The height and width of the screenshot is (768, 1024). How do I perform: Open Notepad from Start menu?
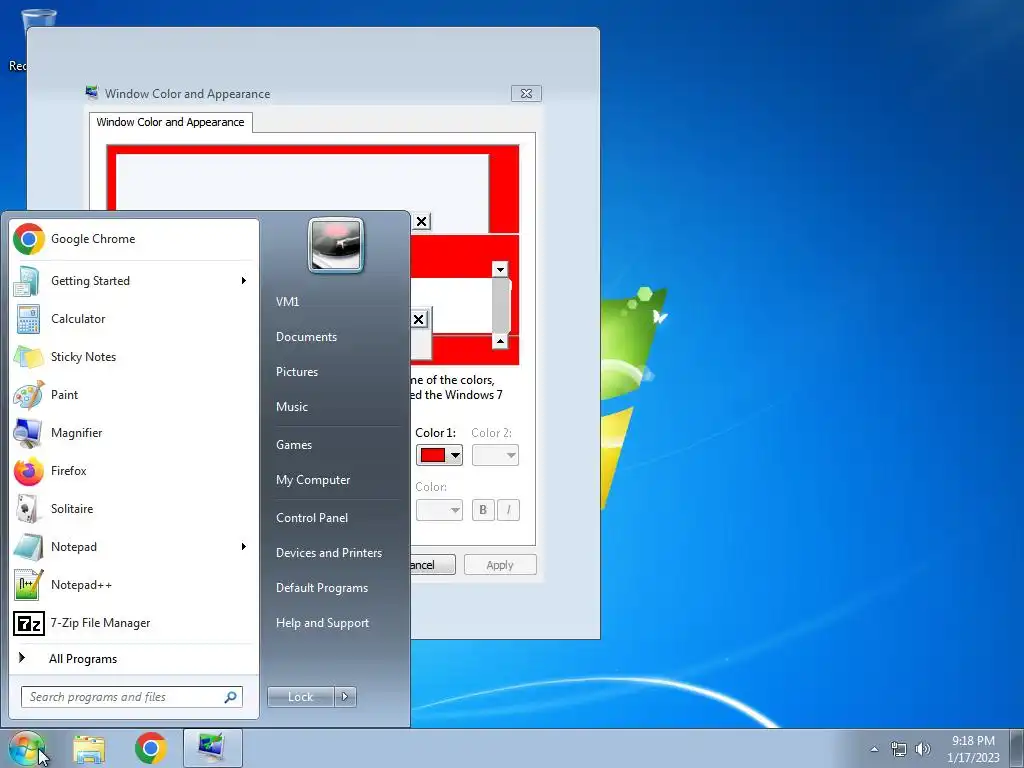point(134,547)
